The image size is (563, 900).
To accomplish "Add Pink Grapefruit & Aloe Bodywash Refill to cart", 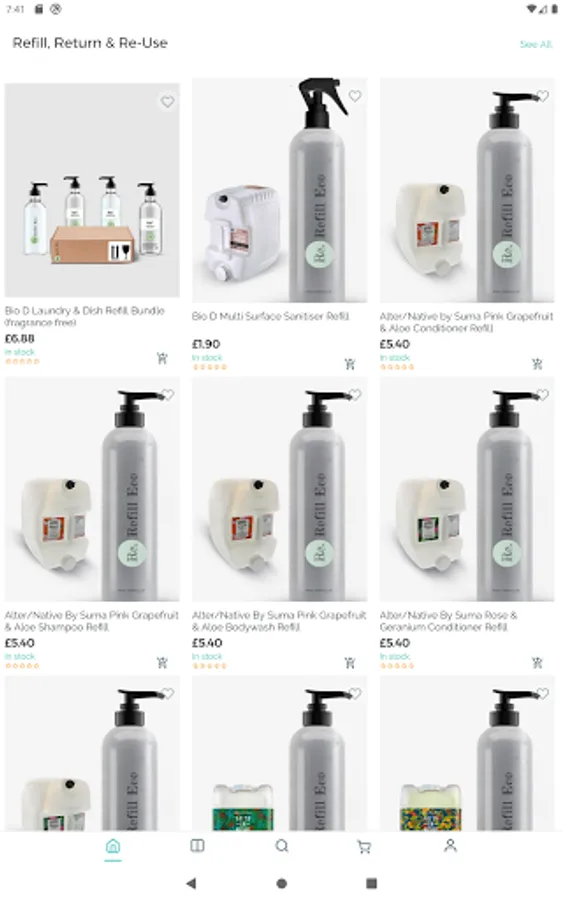I will (x=350, y=662).
